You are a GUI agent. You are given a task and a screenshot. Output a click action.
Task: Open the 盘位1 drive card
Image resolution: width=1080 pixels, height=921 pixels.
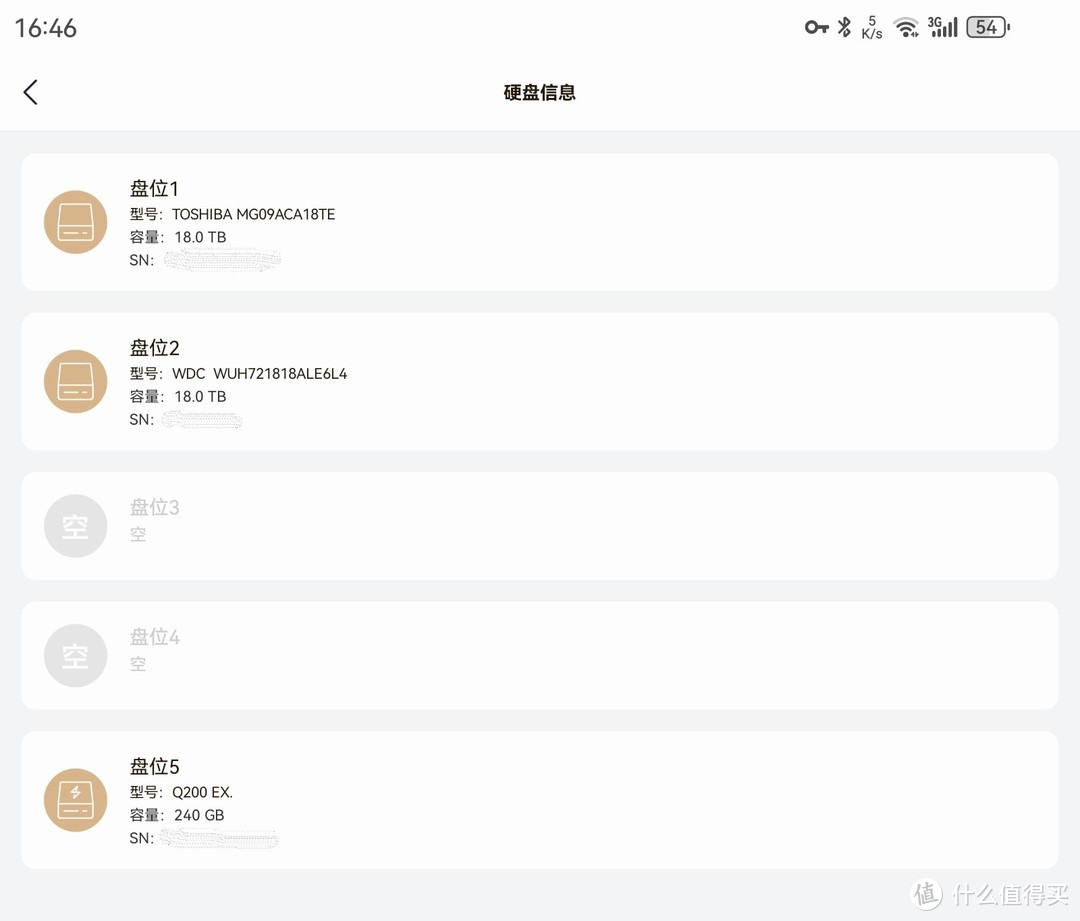pyautogui.click(x=539, y=222)
